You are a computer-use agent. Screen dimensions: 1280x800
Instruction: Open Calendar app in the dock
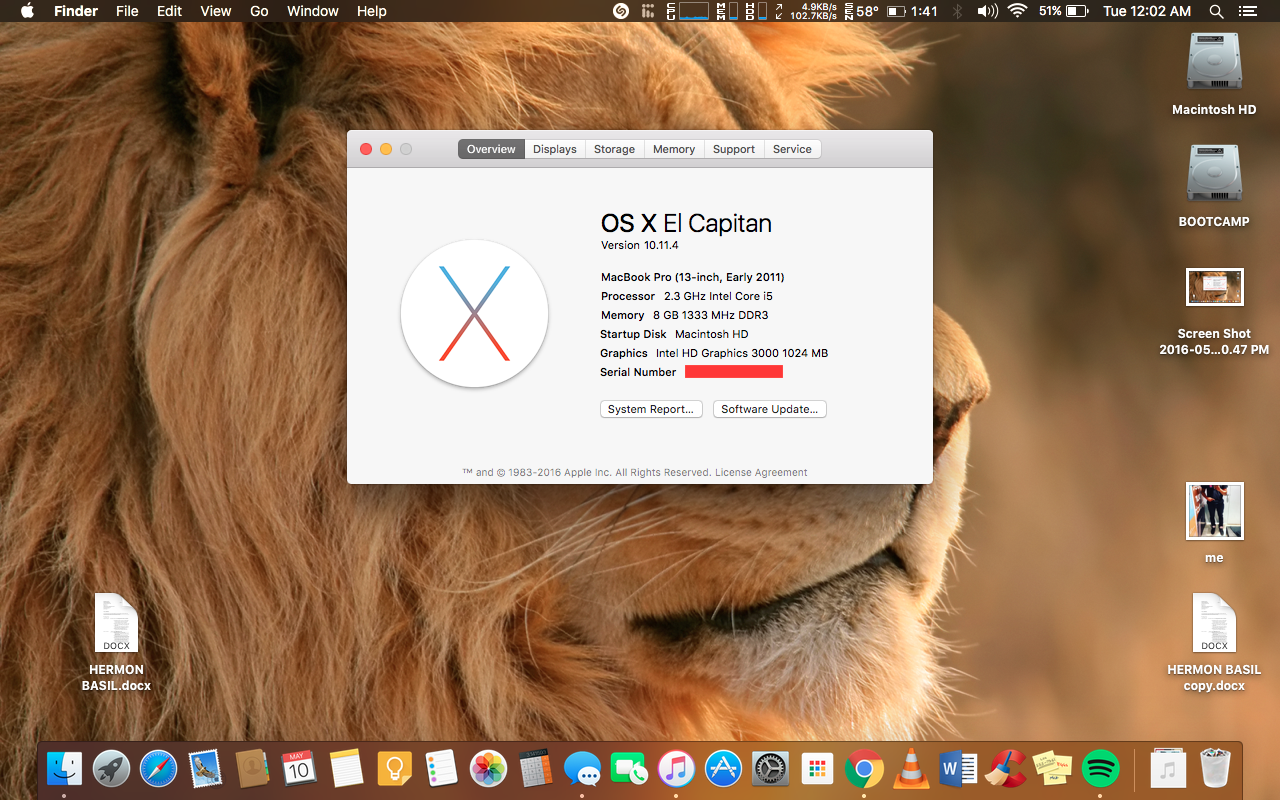(298, 768)
